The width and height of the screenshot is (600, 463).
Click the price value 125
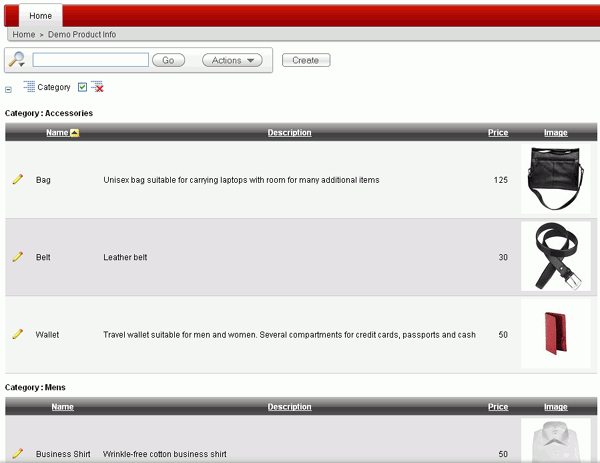[501, 180]
